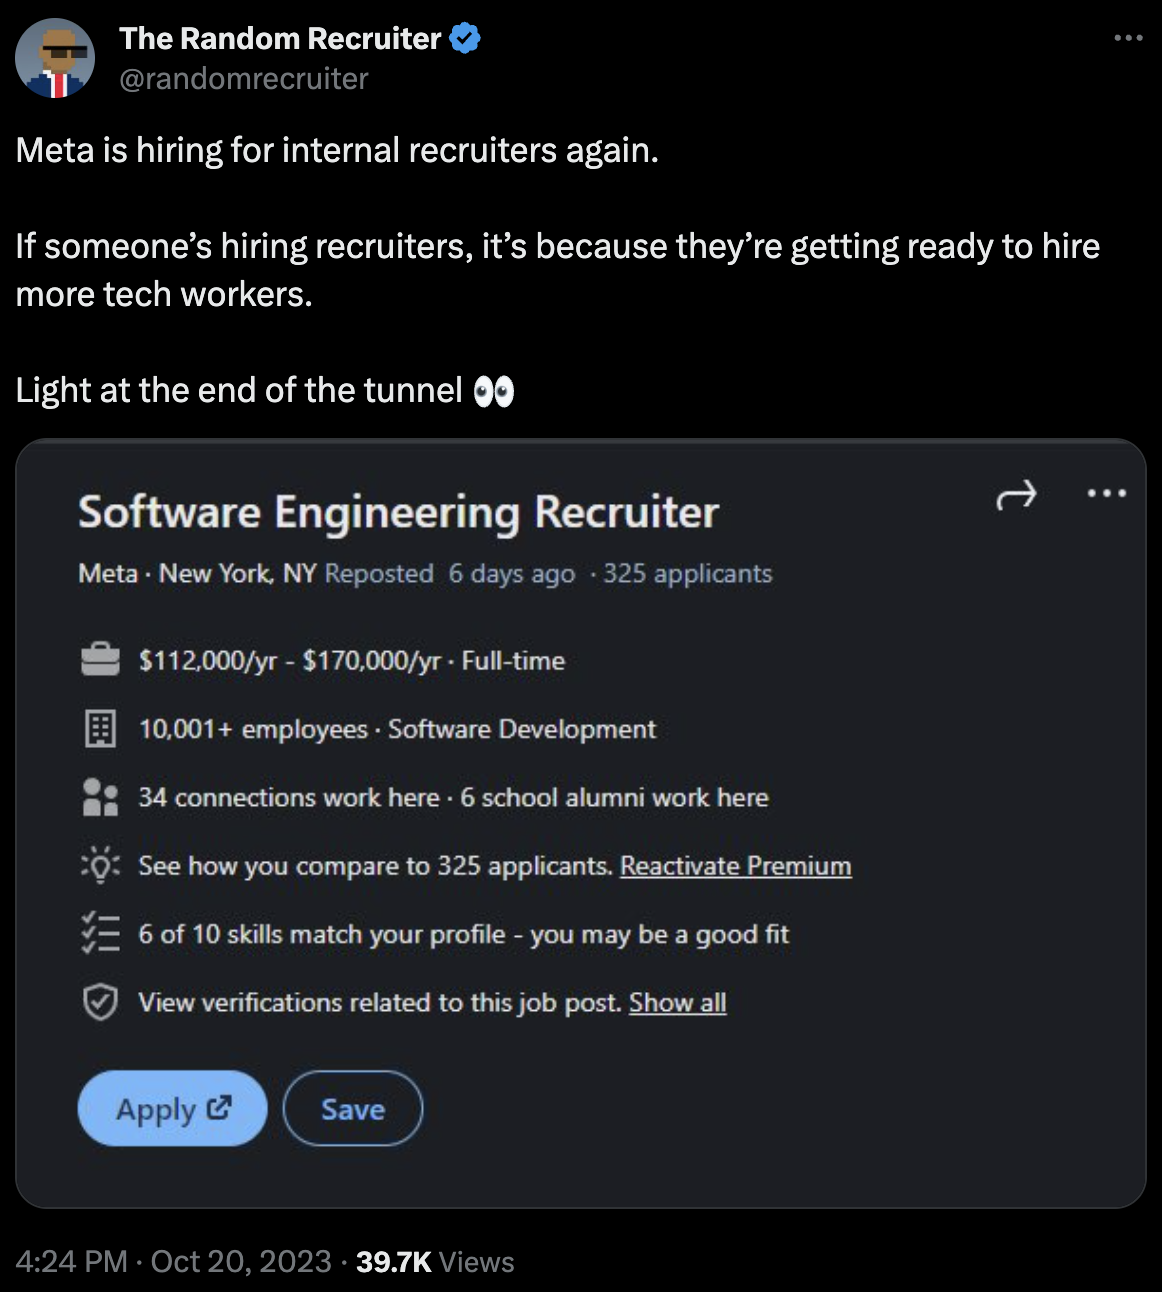The height and width of the screenshot is (1292, 1162).
Task: Click The Random Recruiter display name
Action: [280, 39]
